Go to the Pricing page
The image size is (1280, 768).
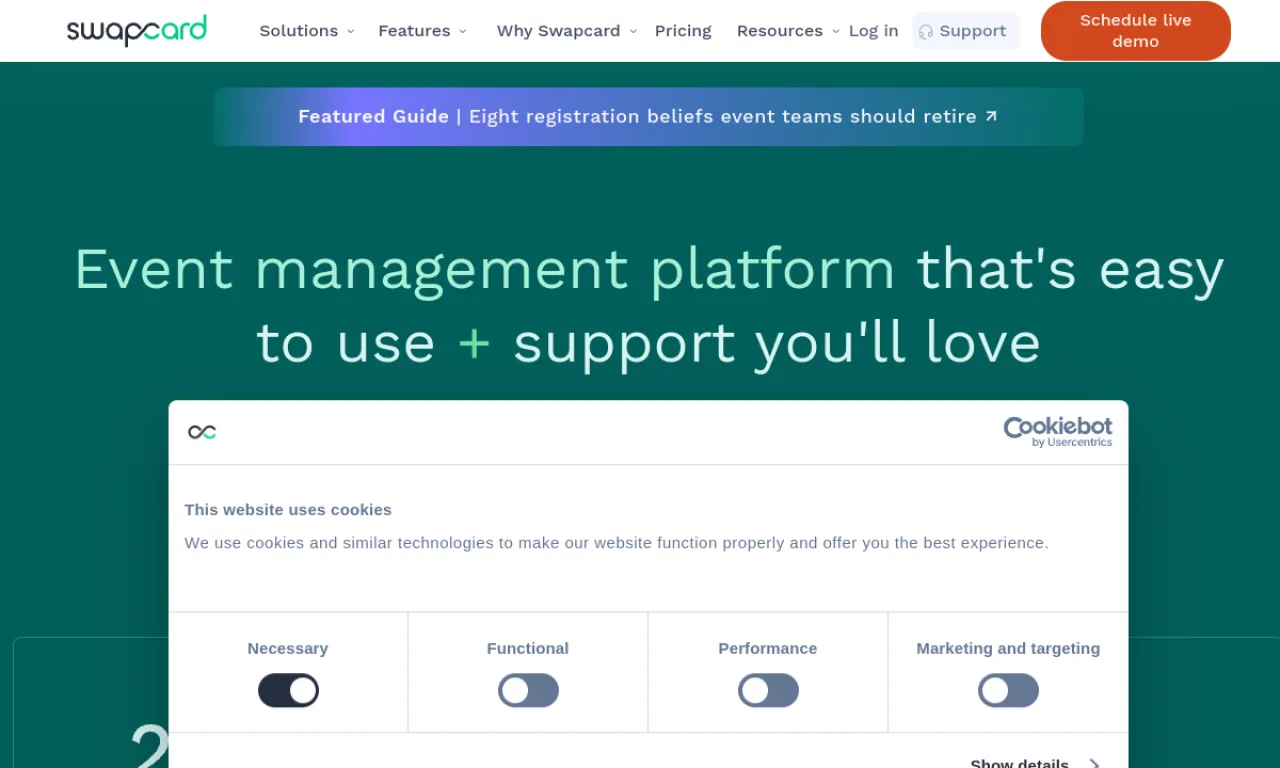pyautogui.click(x=683, y=31)
